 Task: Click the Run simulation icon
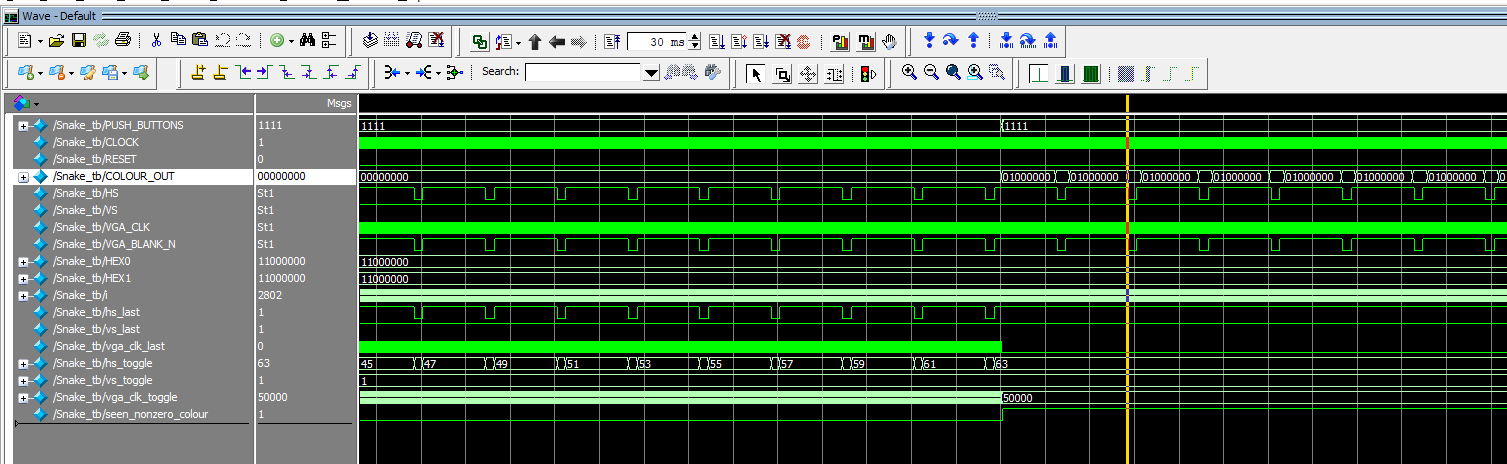pos(717,41)
